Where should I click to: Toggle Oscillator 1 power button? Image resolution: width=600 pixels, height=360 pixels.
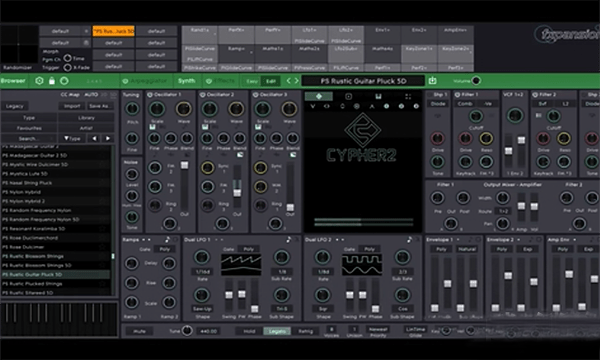150,94
